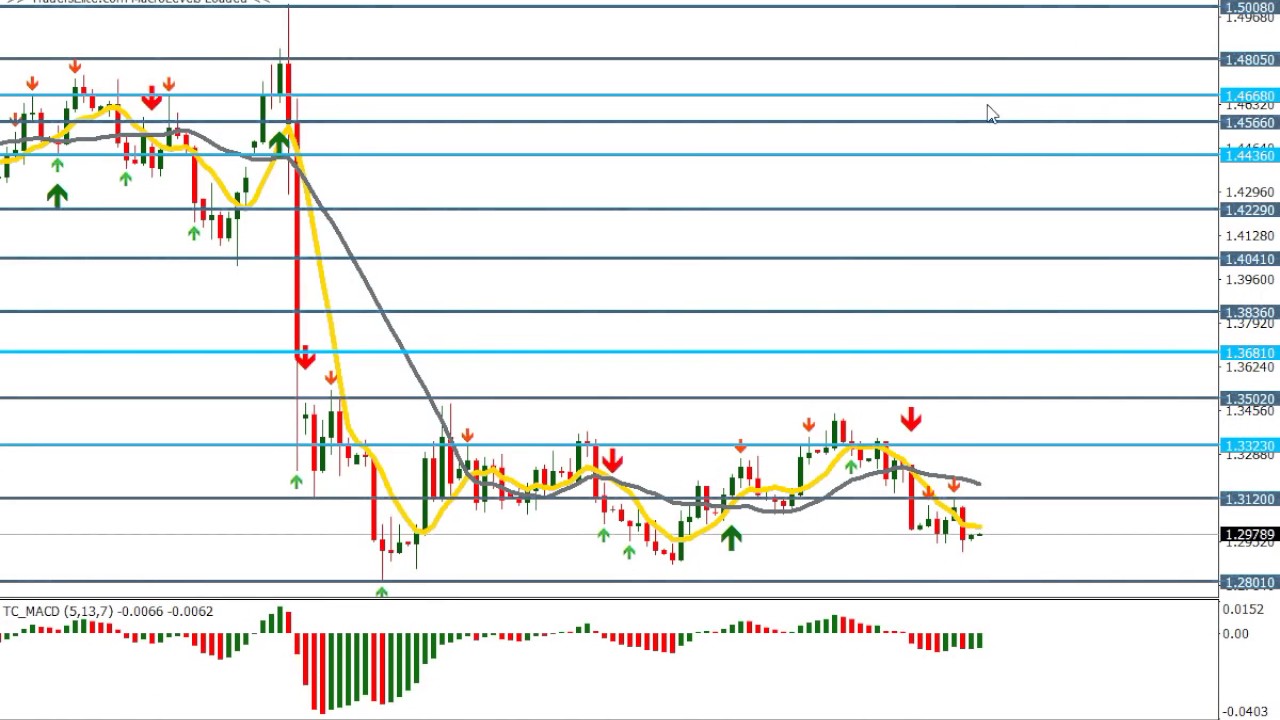Select the 1.38360 level label
Image resolution: width=1280 pixels, height=720 pixels.
point(1249,312)
